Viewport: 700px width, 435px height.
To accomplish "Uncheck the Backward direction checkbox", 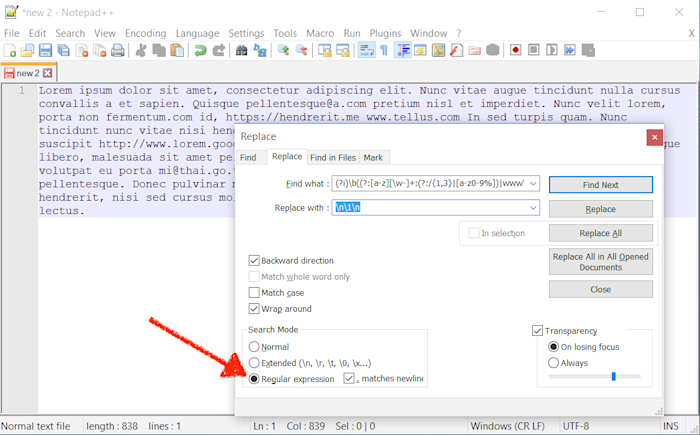I will 254,260.
